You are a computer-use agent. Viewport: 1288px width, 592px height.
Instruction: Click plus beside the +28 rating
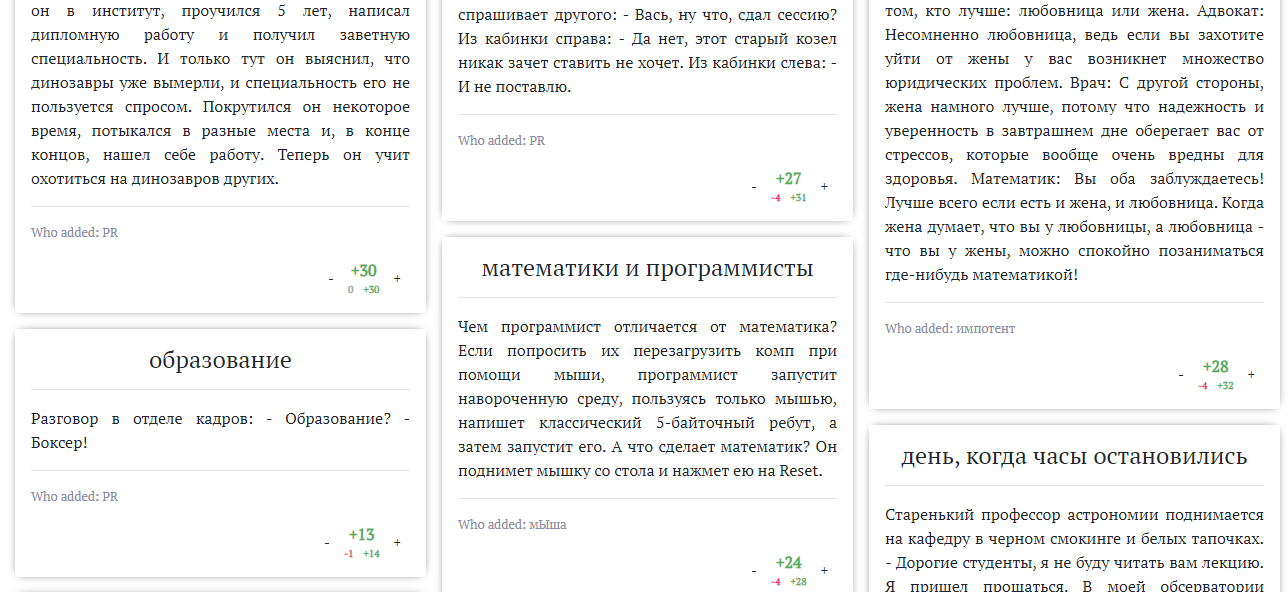[1251, 375]
